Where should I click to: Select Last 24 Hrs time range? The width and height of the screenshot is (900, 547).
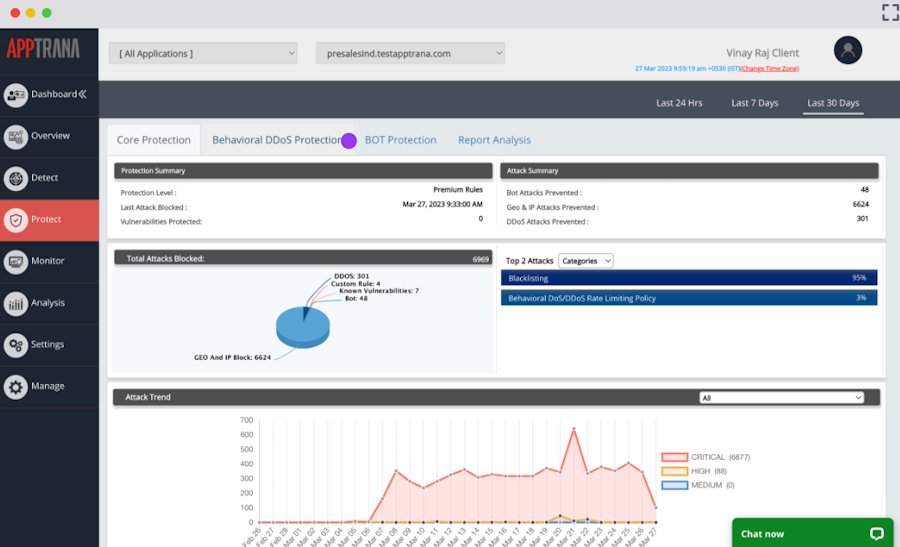pyautogui.click(x=679, y=103)
